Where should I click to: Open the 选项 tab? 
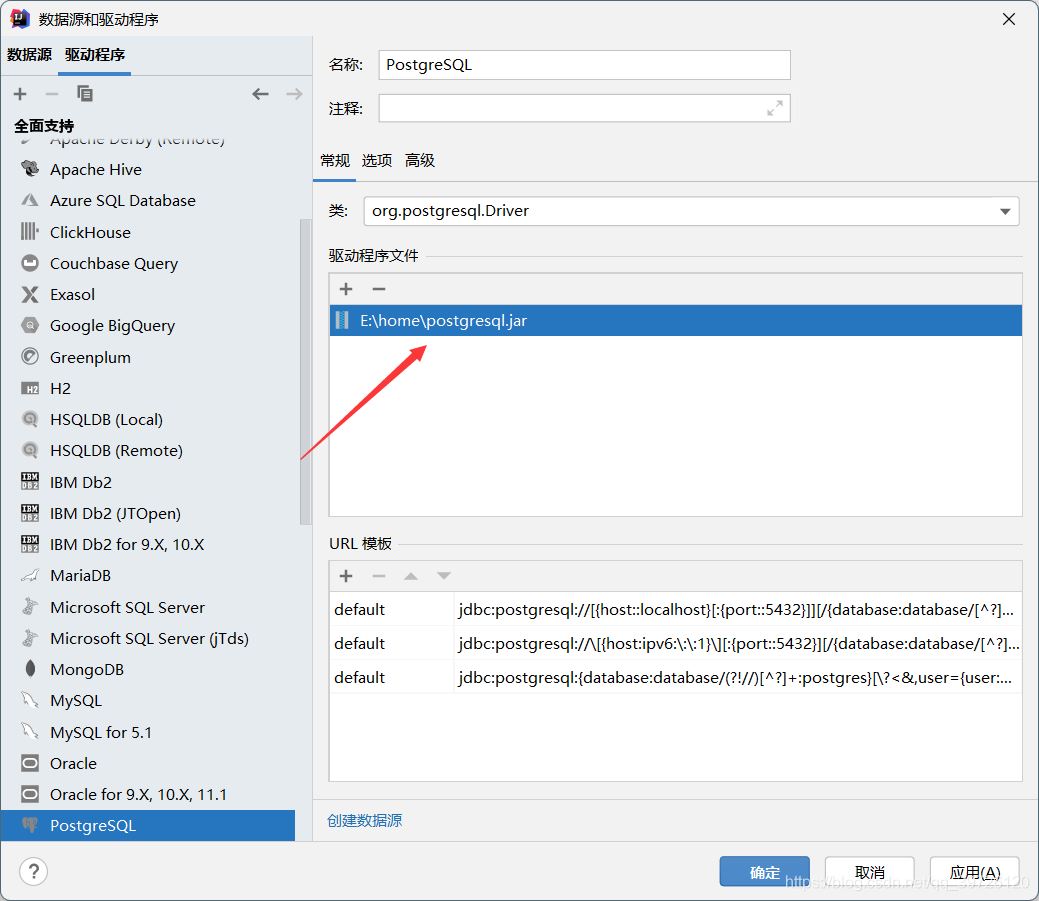377,160
